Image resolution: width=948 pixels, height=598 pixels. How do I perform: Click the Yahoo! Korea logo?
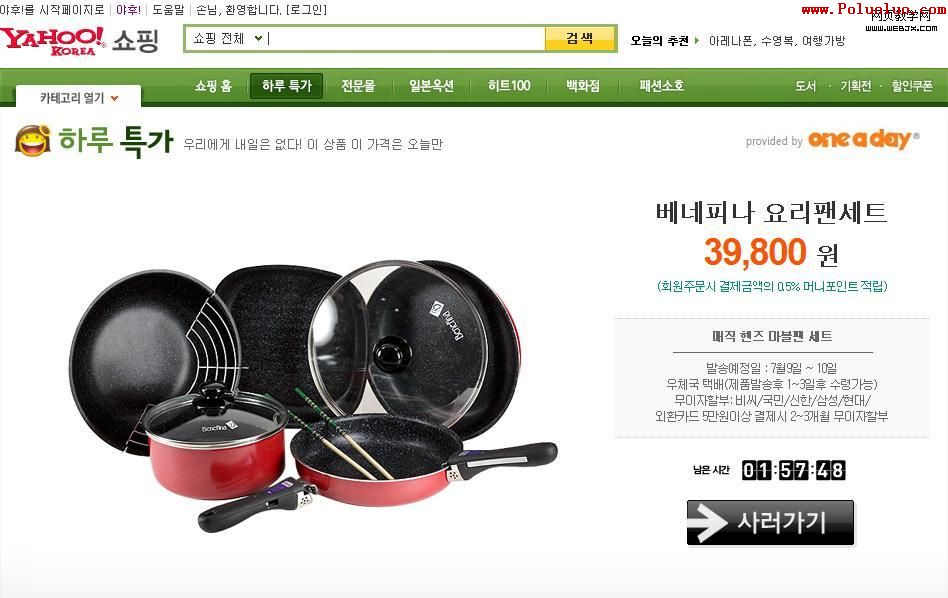click(x=52, y=41)
